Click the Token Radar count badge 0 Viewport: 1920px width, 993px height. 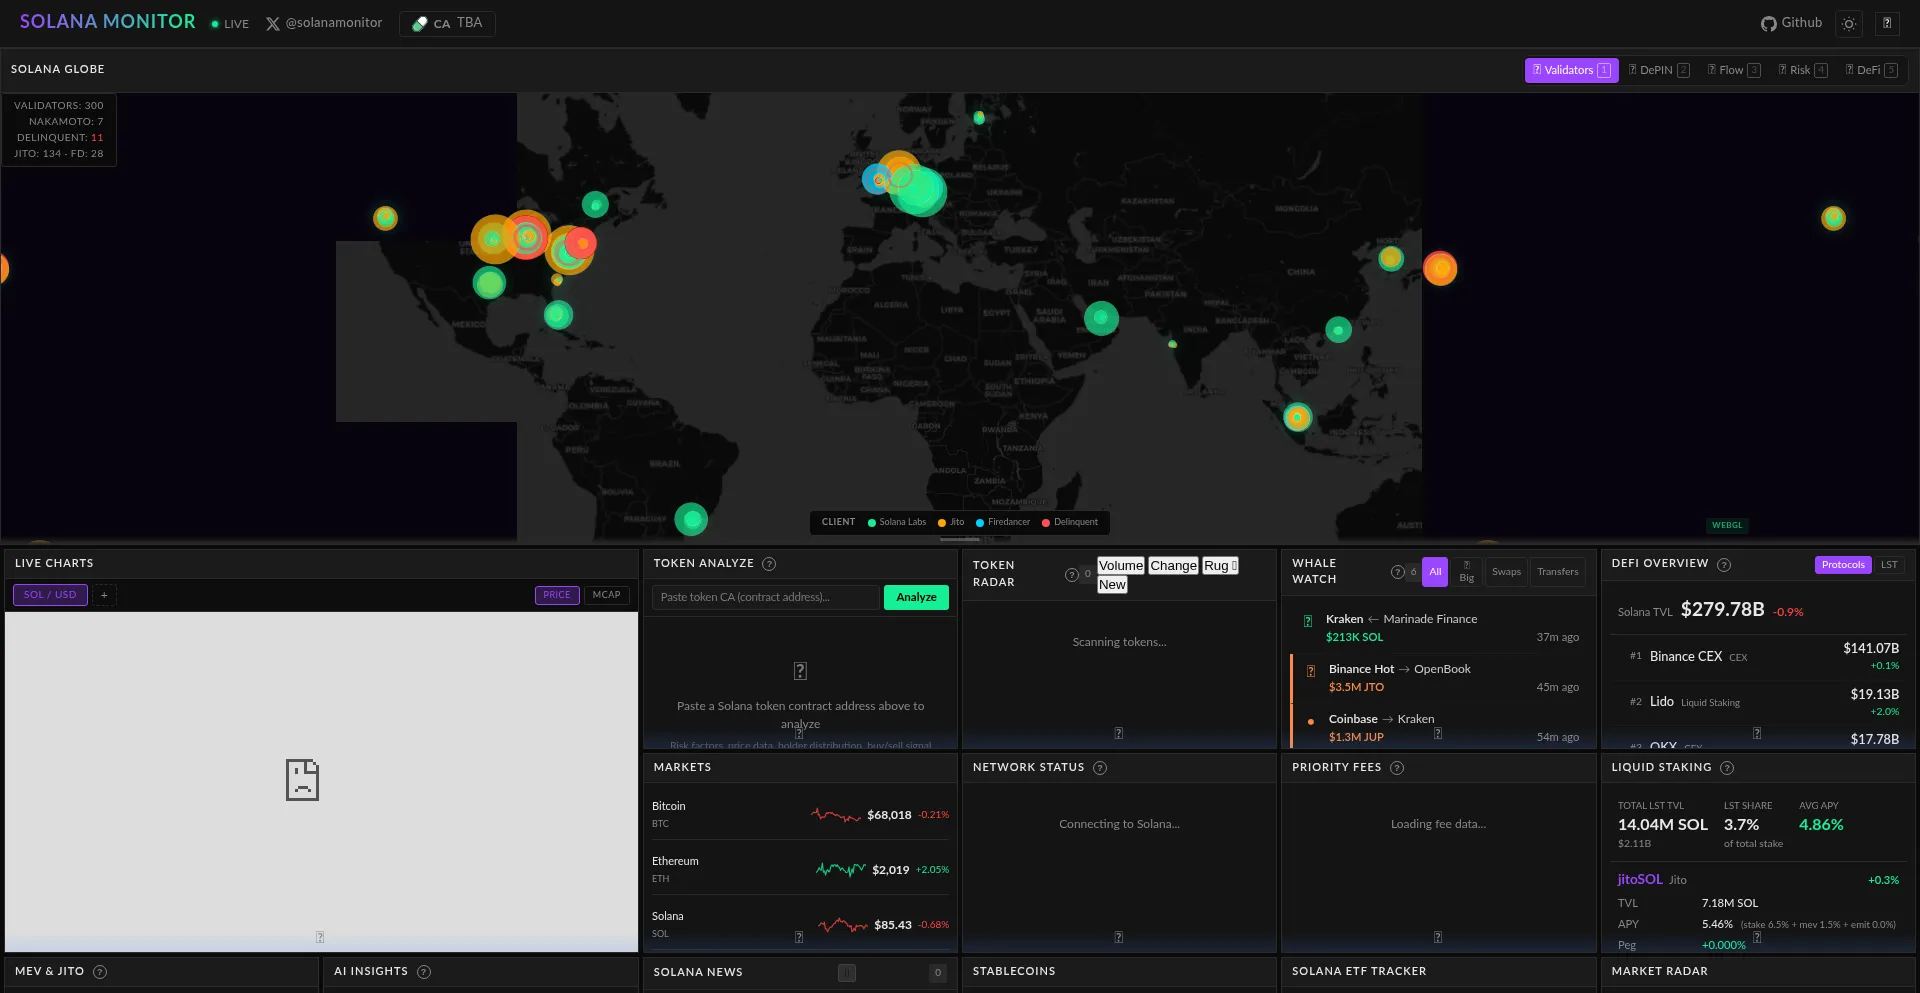pyautogui.click(x=1088, y=574)
